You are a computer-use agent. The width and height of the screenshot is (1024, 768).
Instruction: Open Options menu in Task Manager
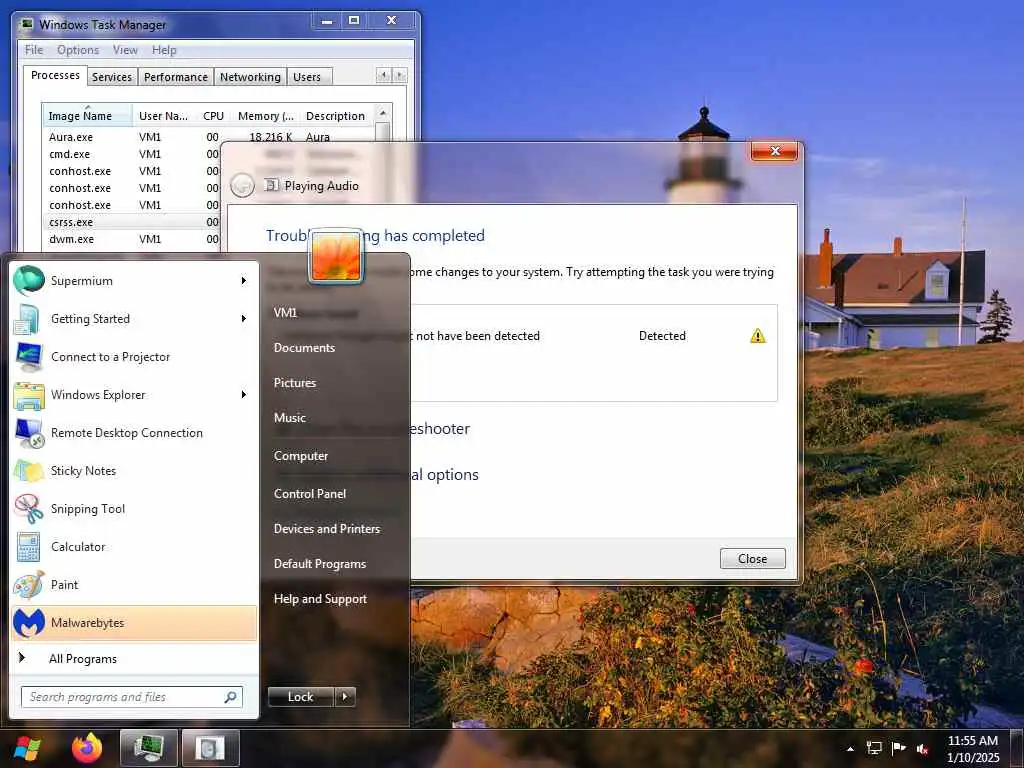78,50
